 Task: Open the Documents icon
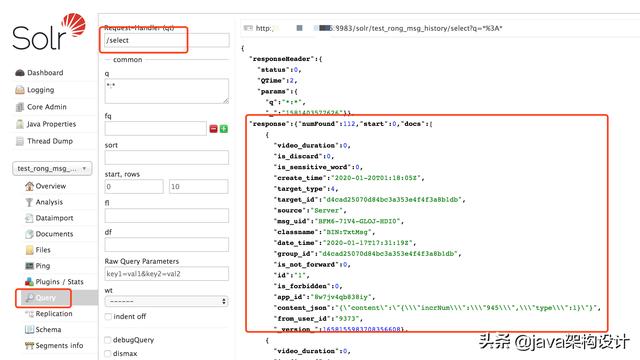point(29,234)
